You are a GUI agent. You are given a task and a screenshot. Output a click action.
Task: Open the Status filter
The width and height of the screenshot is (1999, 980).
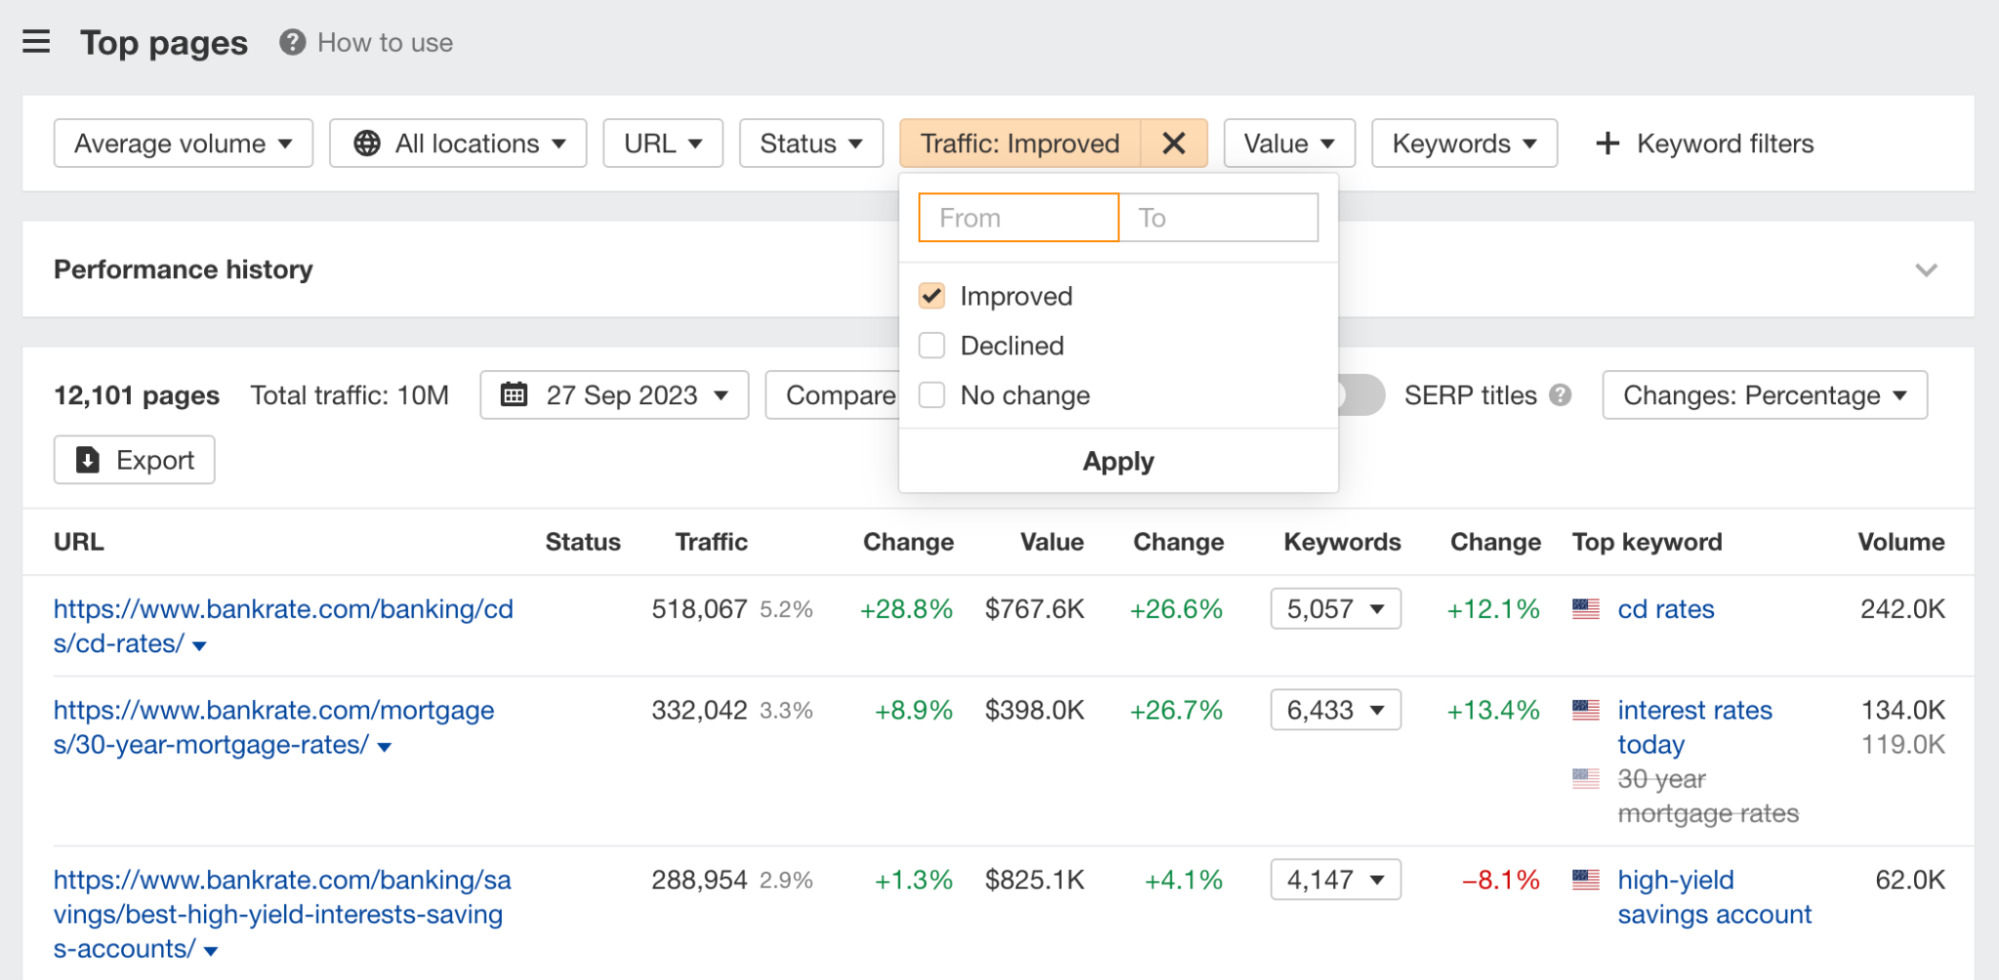810,143
